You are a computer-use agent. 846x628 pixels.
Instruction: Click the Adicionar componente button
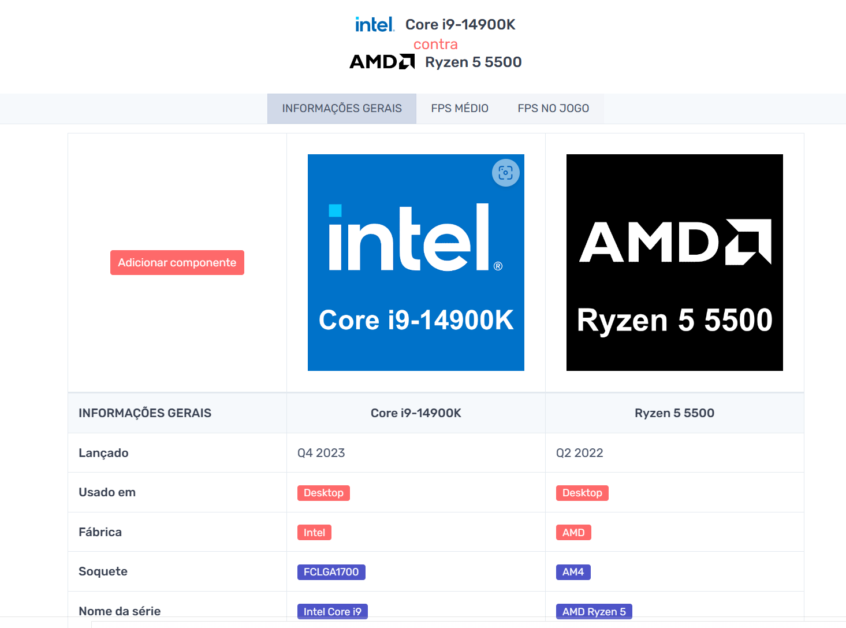177,263
